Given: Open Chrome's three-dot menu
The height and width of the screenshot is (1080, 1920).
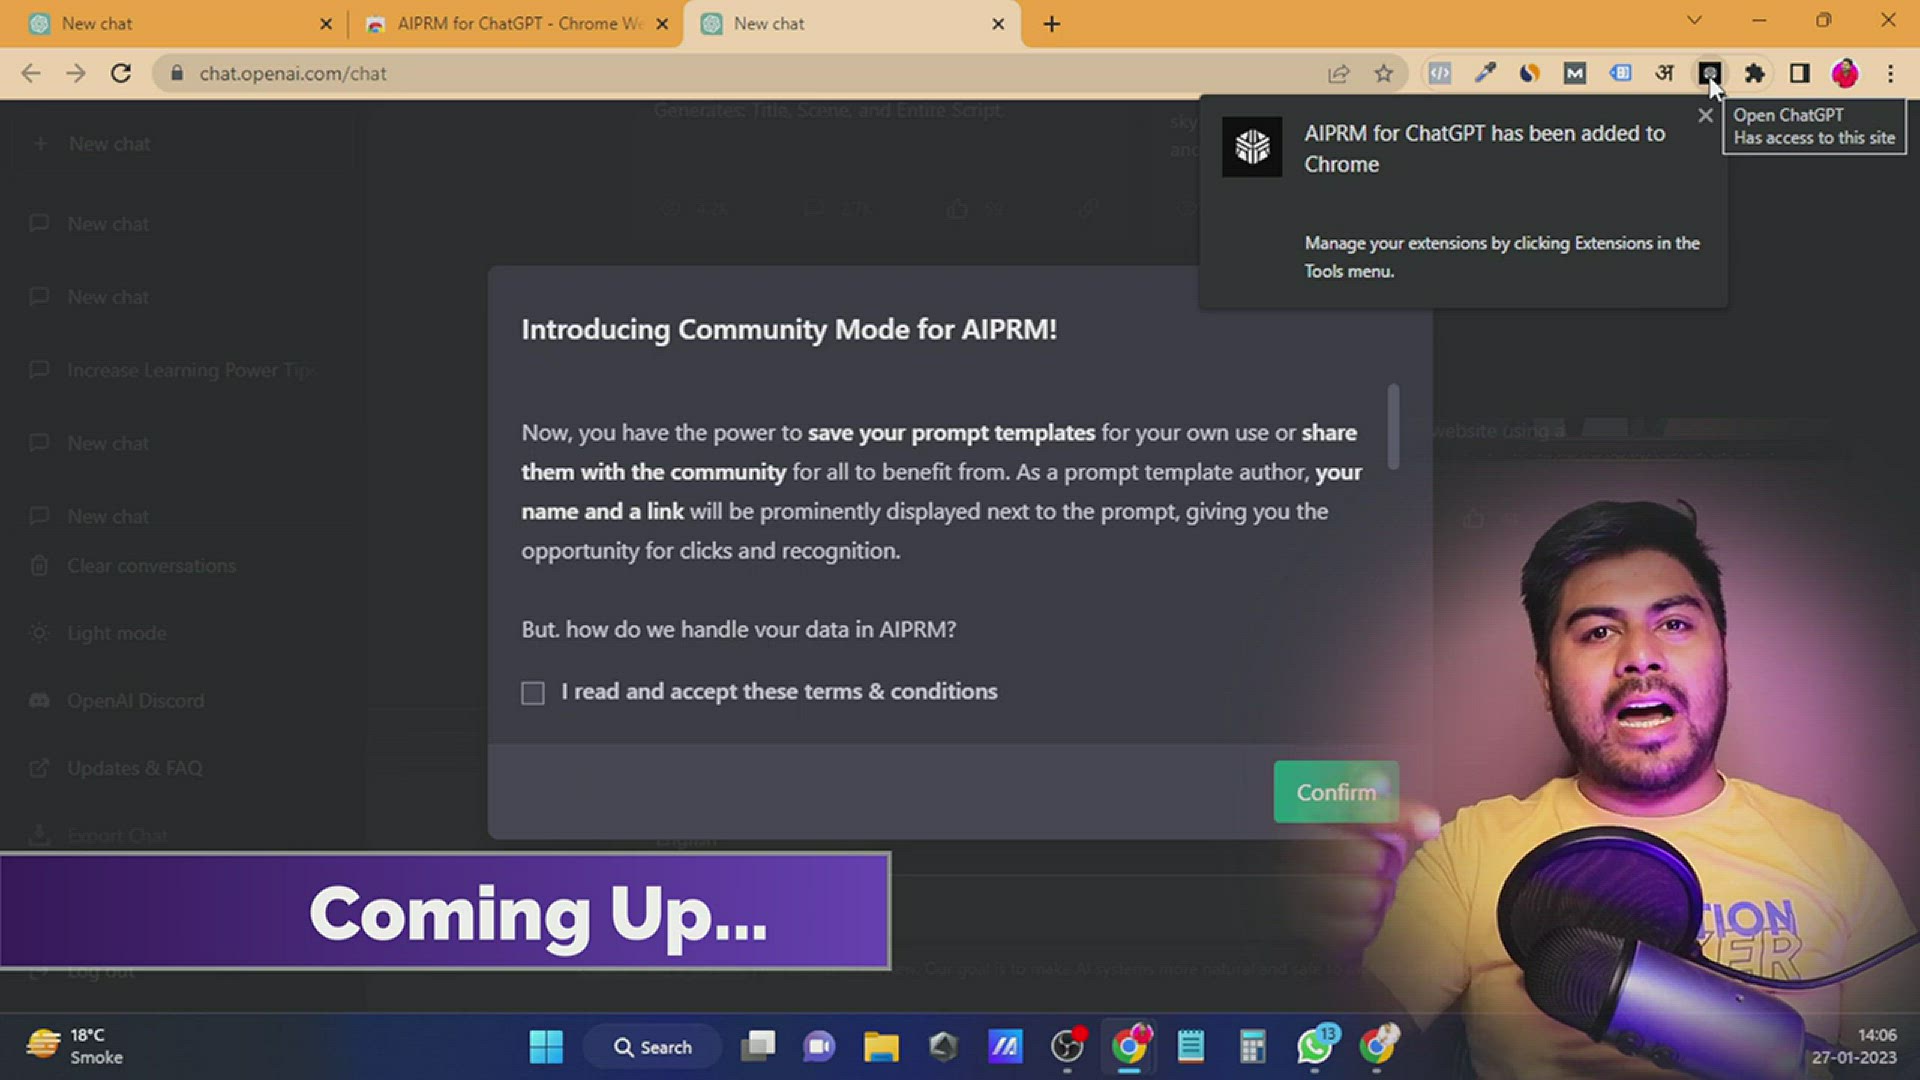Looking at the screenshot, I should [x=1890, y=73].
